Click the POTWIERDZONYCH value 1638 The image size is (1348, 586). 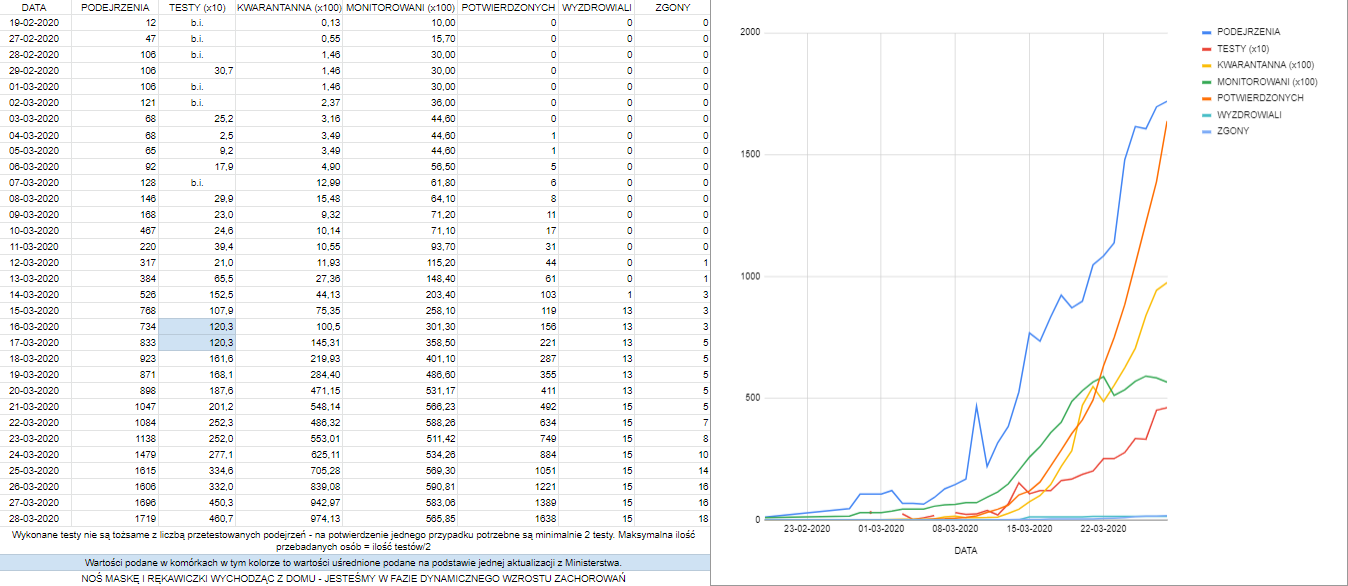tap(544, 519)
